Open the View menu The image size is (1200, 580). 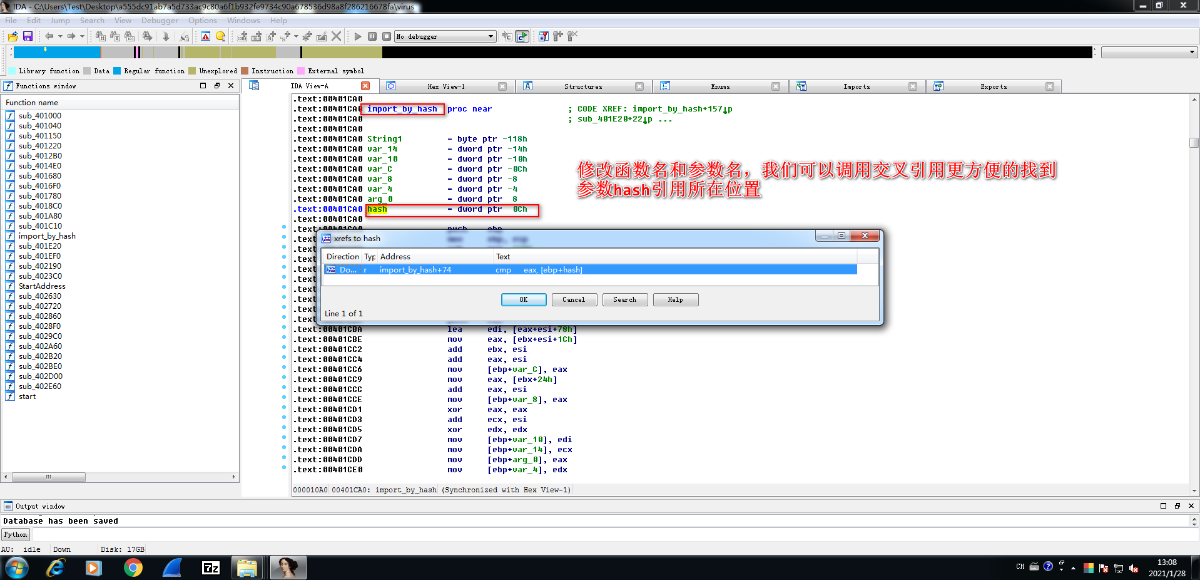click(x=123, y=20)
